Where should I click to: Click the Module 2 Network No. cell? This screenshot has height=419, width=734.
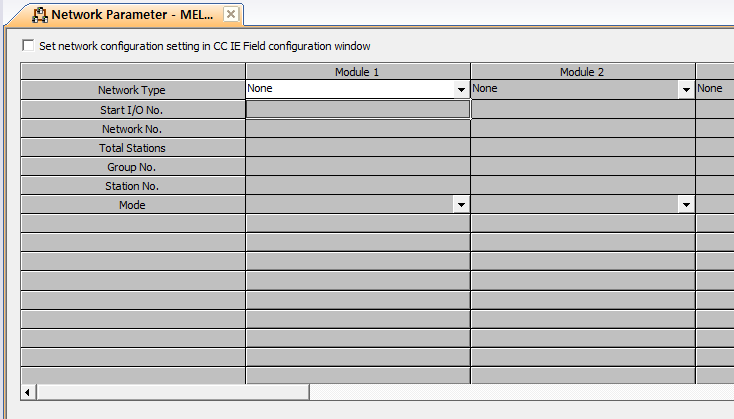click(x=583, y=129)
